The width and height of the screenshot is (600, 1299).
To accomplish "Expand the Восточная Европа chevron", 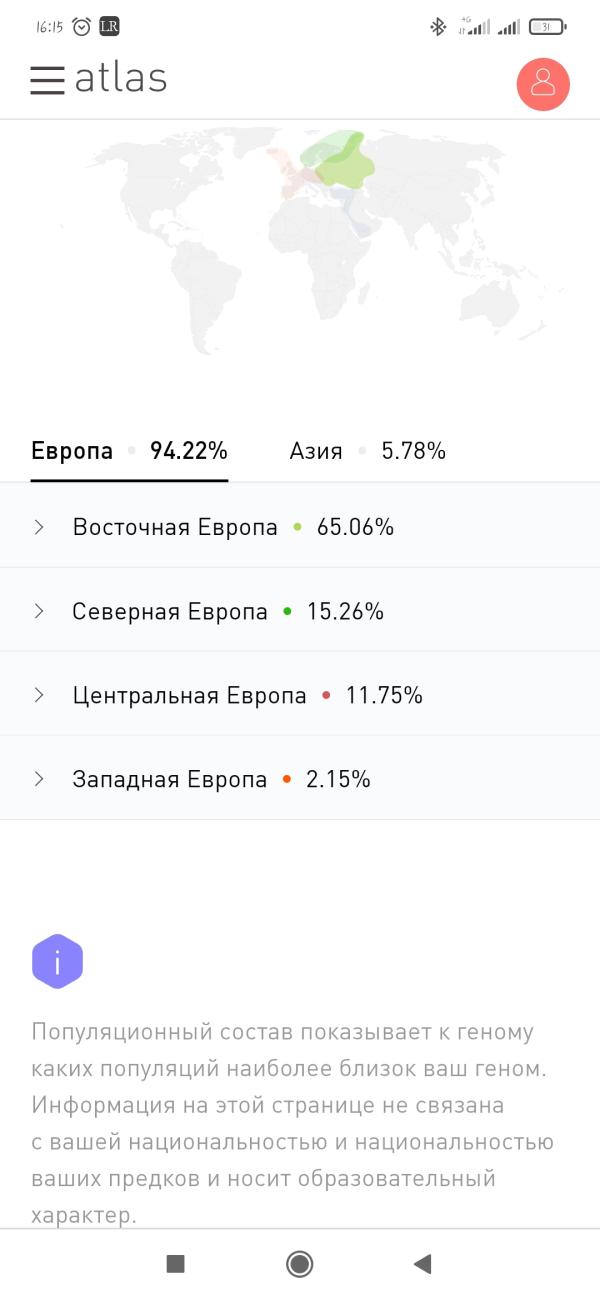I will tap(39, 527).
